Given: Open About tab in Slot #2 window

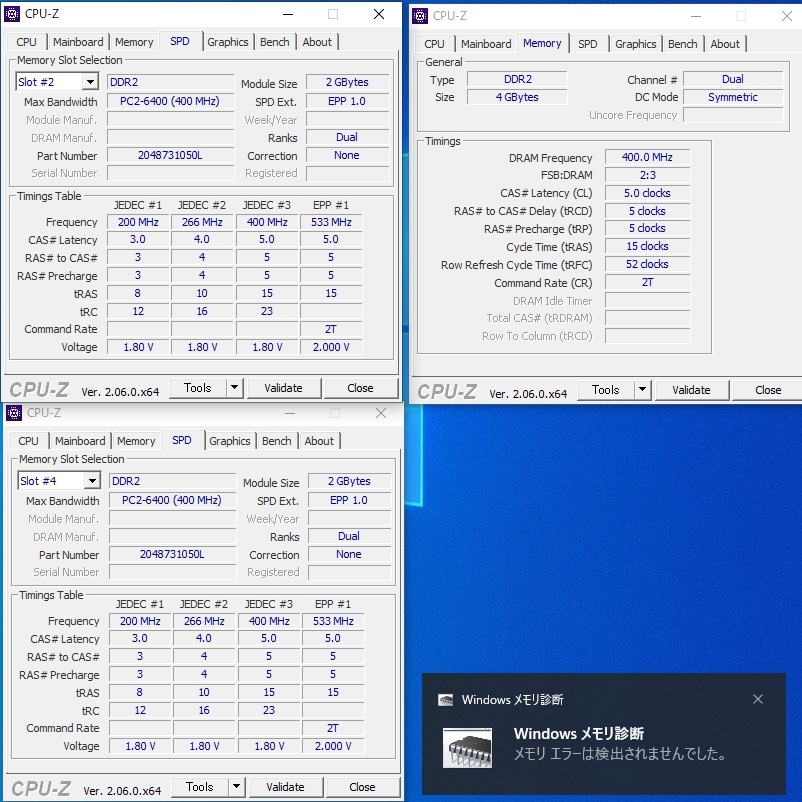Looking at the screenshot, I should 317,42.
